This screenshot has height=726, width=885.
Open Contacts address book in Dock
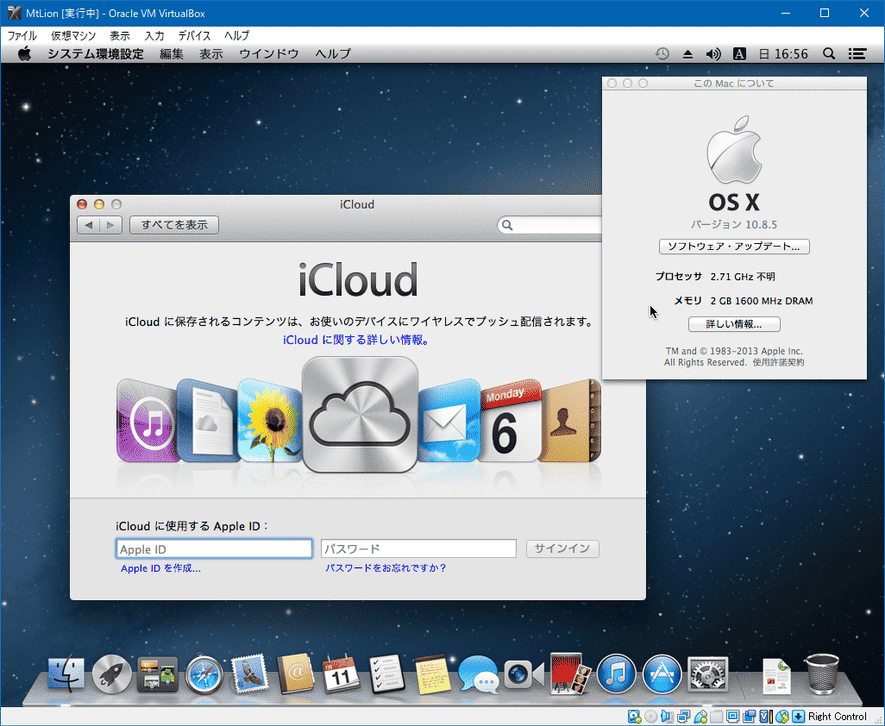(x=295, y=673)
